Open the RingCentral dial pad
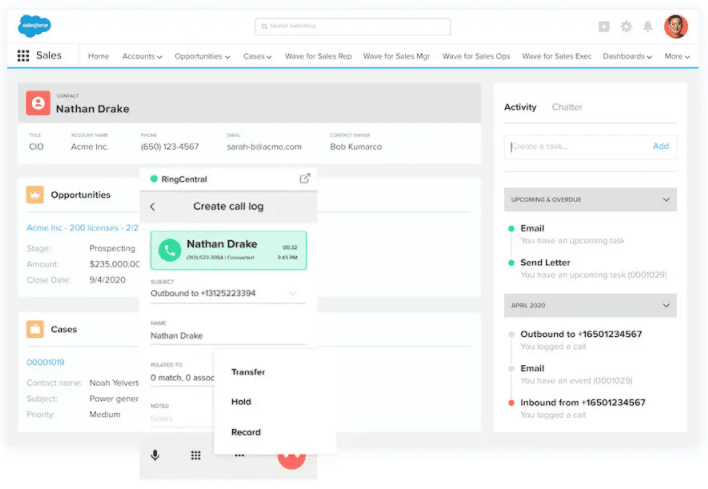708x489 pixels. pyautogui.click(x=196, y=455)
